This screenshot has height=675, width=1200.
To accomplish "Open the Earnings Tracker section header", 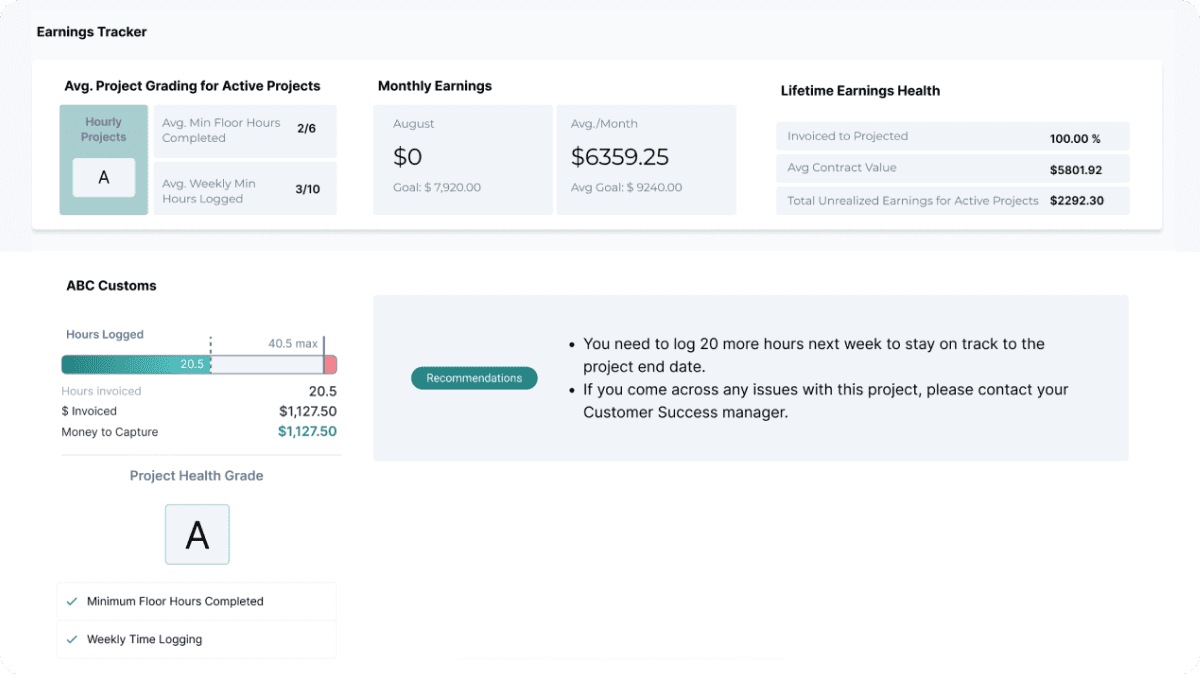I will coord(91,31).
